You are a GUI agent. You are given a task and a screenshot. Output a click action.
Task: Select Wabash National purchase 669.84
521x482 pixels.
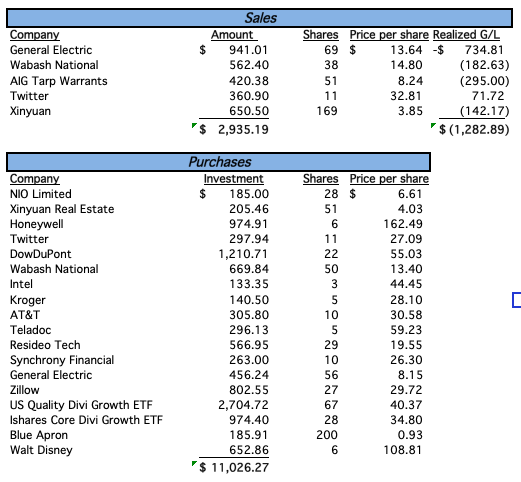pyautogui.click(x=249, y=269)
